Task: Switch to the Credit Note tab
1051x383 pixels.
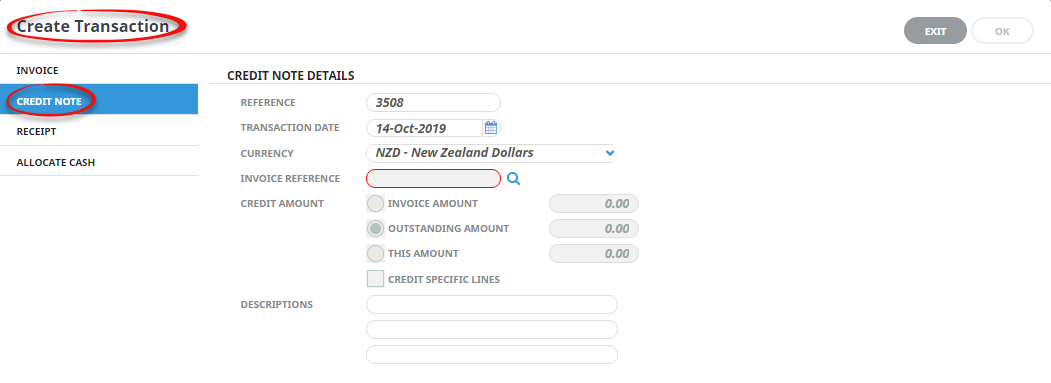Action: 99,99
